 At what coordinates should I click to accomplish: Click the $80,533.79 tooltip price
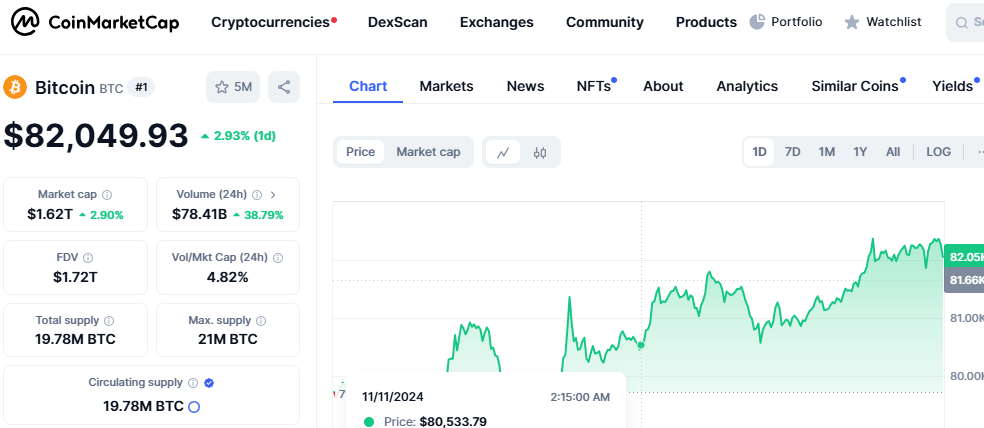[453, 422]
